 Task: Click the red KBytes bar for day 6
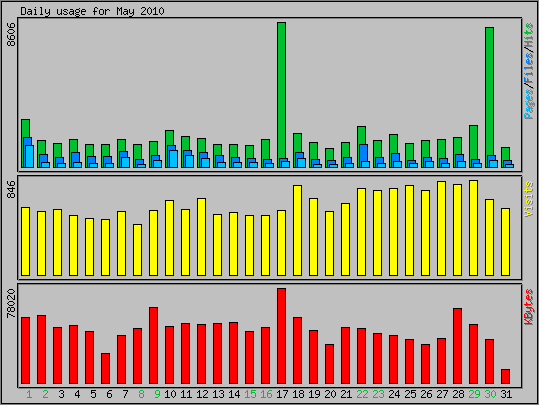(106, 368)
